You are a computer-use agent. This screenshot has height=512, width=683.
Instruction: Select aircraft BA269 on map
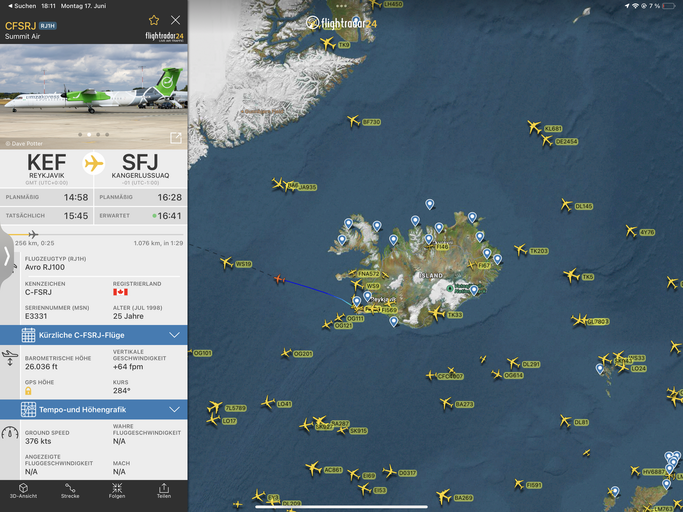[443, 496]
